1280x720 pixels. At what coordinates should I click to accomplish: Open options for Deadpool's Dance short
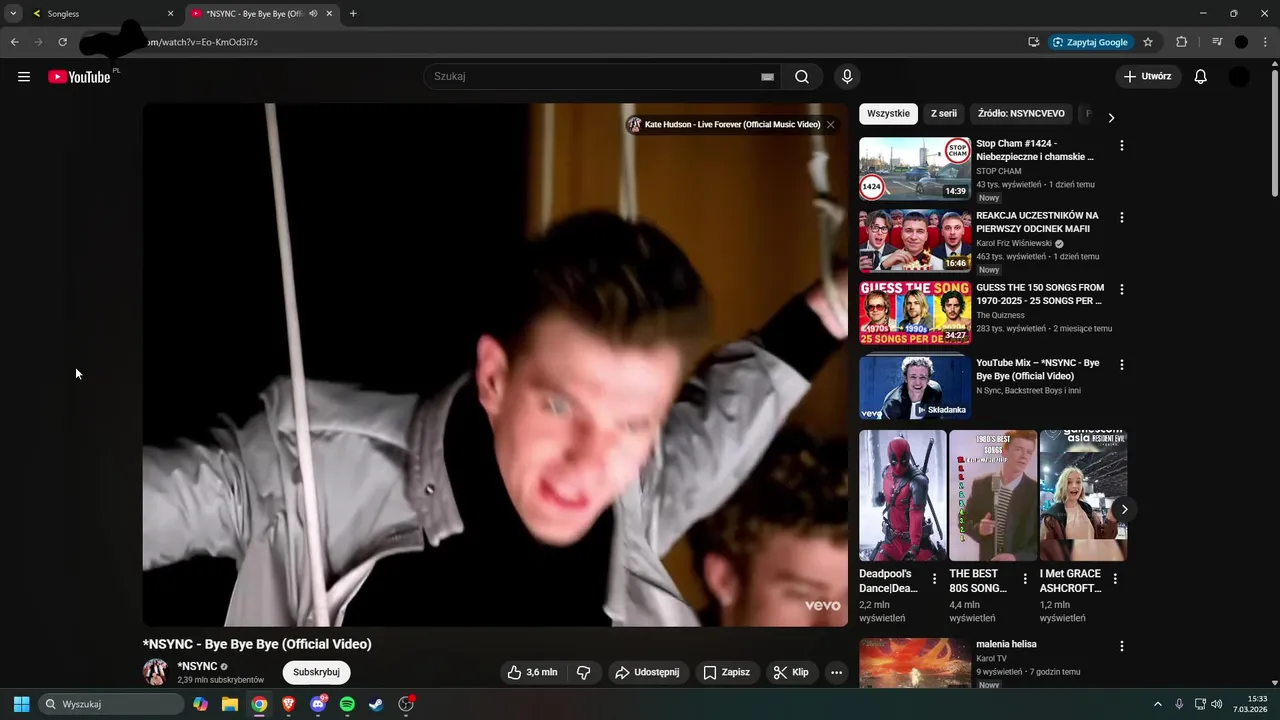point(935,579)
